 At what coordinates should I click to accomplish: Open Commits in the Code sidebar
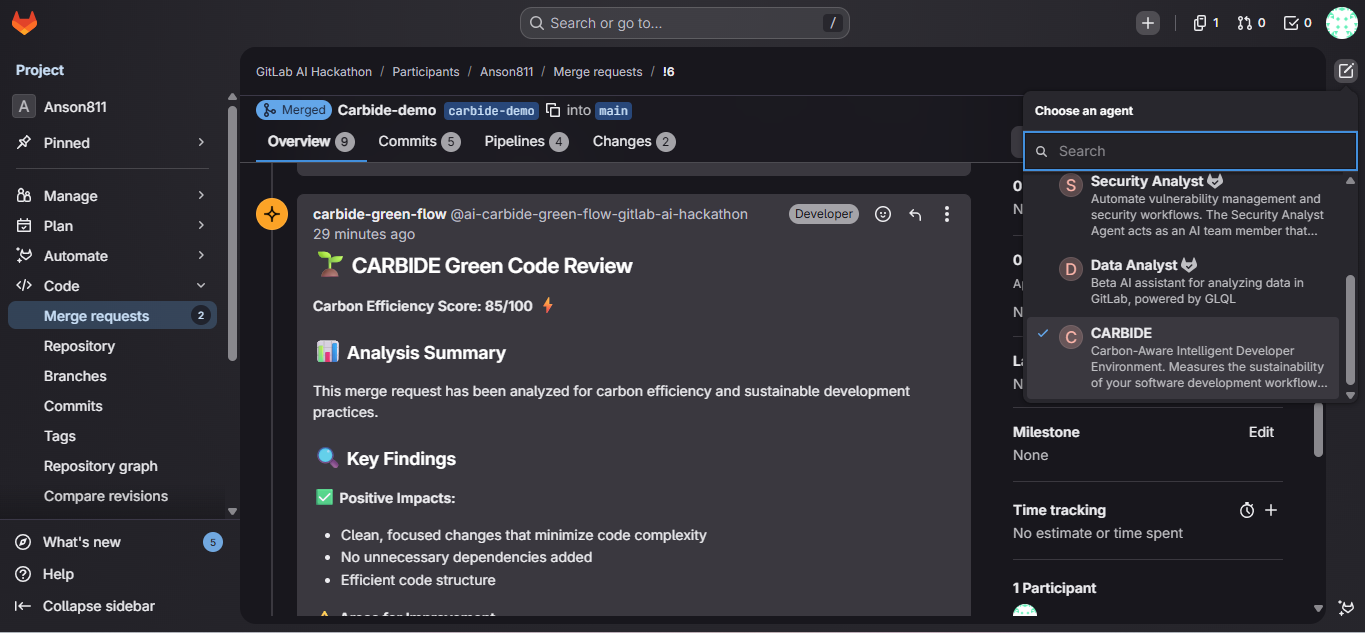(x=112, y=406)
